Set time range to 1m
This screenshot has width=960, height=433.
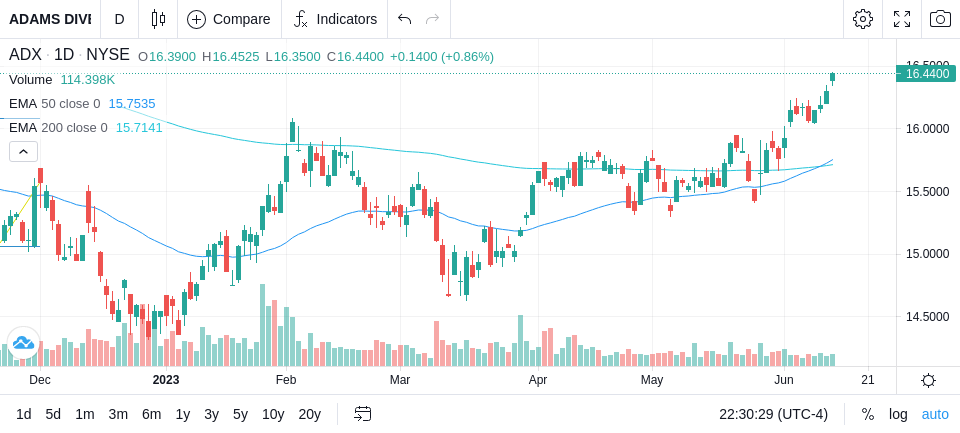tap(84, 415)
